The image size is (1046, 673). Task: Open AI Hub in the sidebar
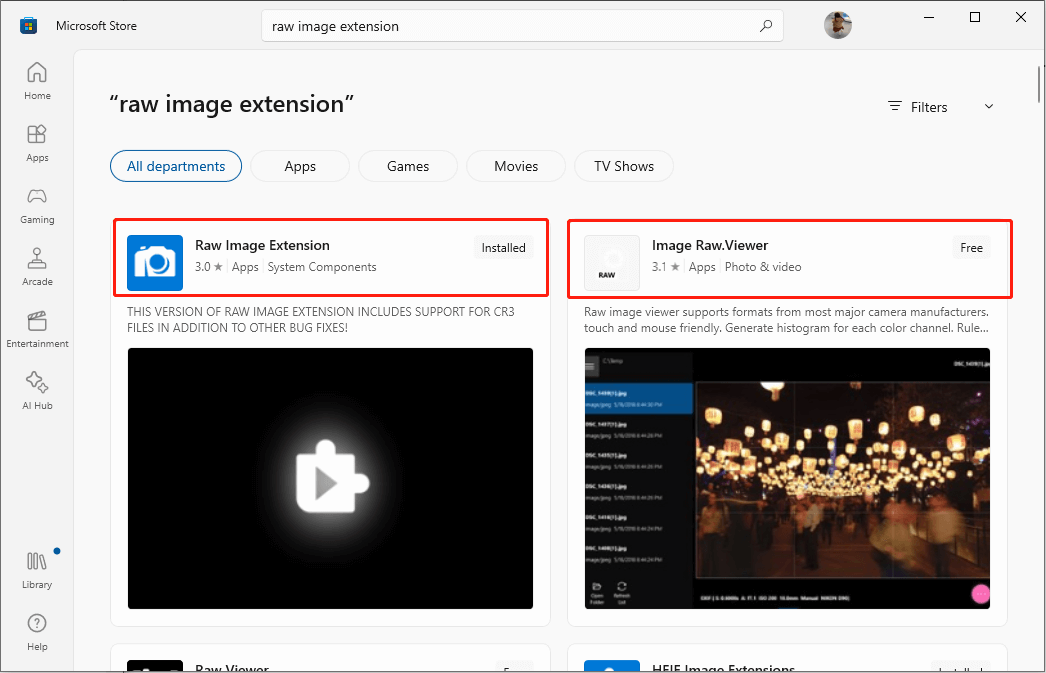[37, 391]
